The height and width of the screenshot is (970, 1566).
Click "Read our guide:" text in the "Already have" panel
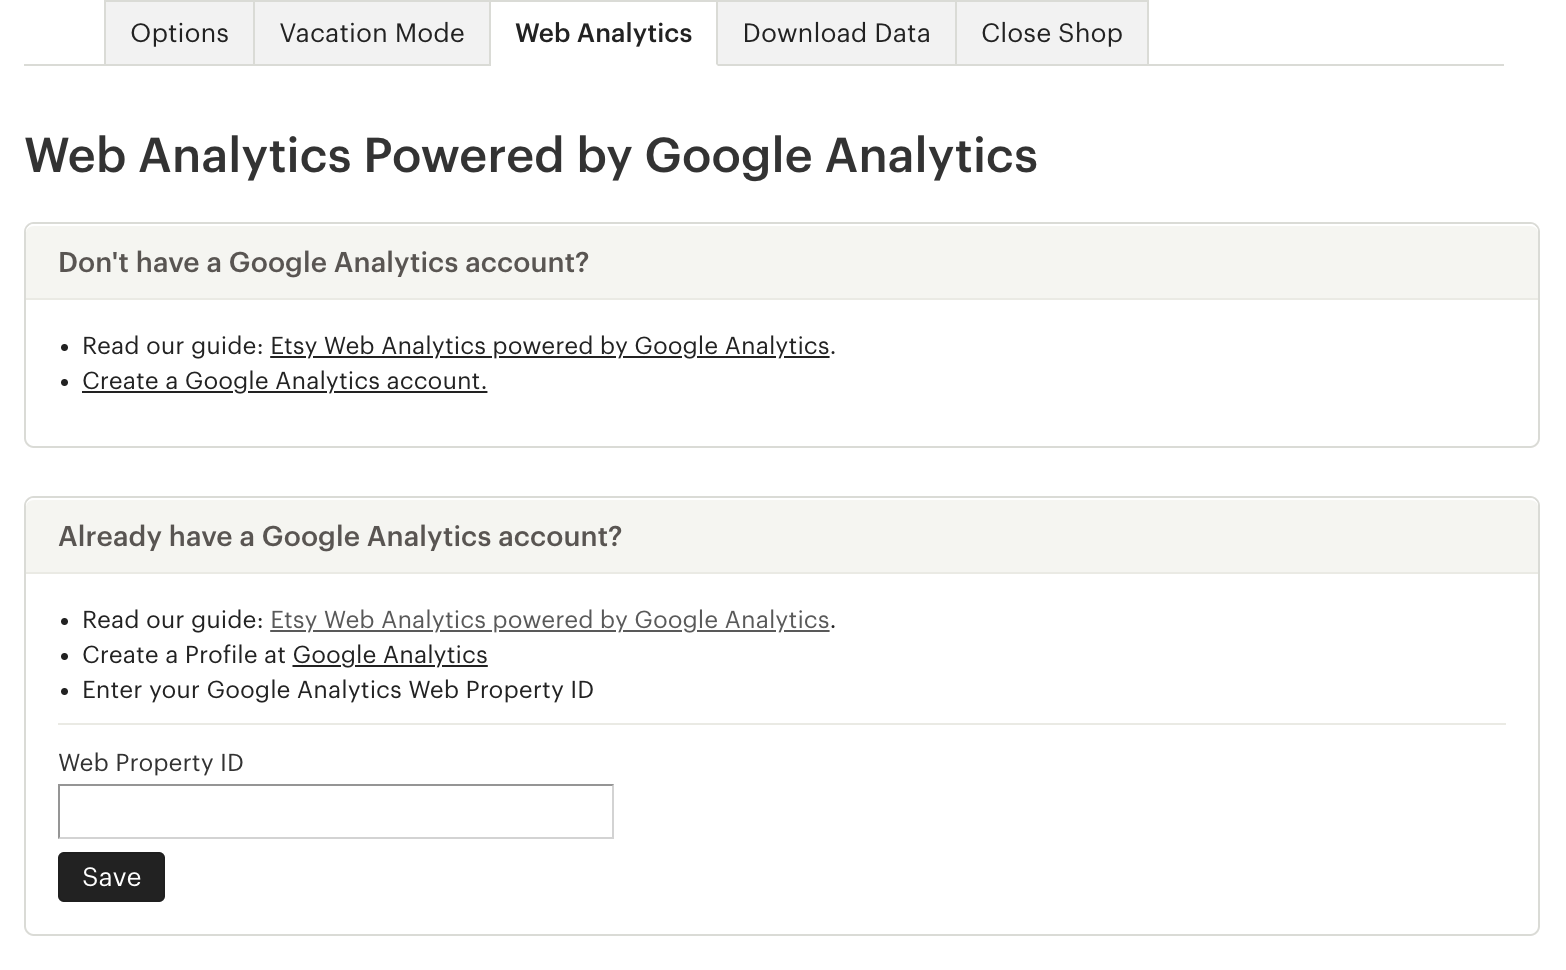tap(172, 620)
